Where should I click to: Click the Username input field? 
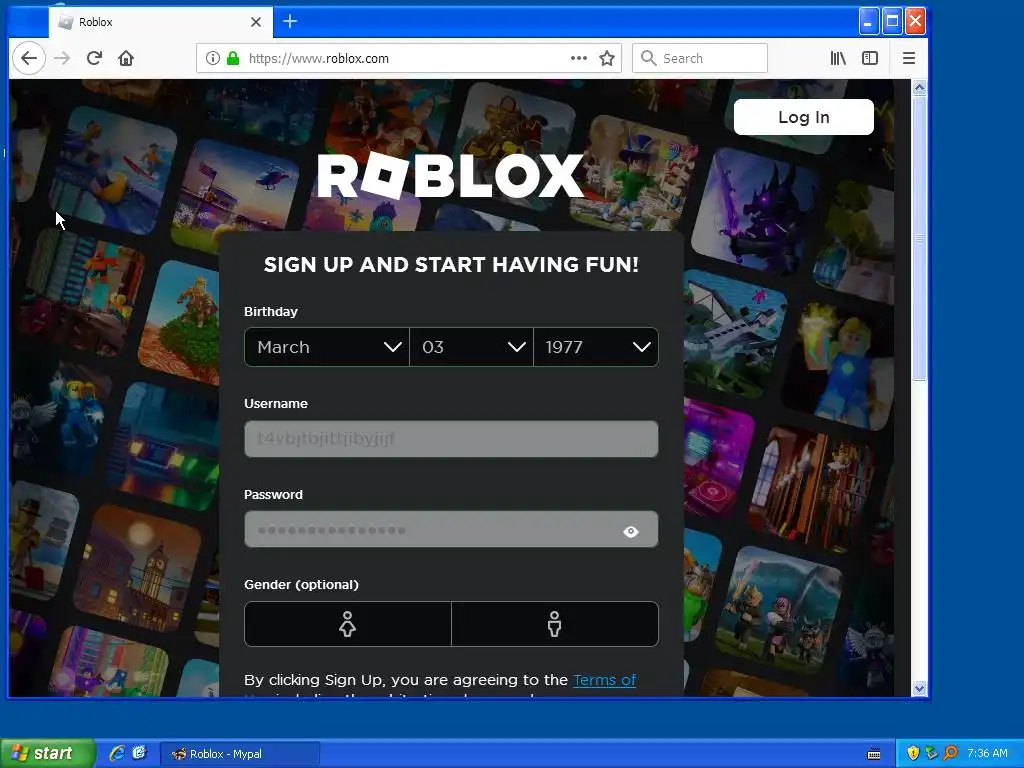pyautogui.click(x=451, y=439)
